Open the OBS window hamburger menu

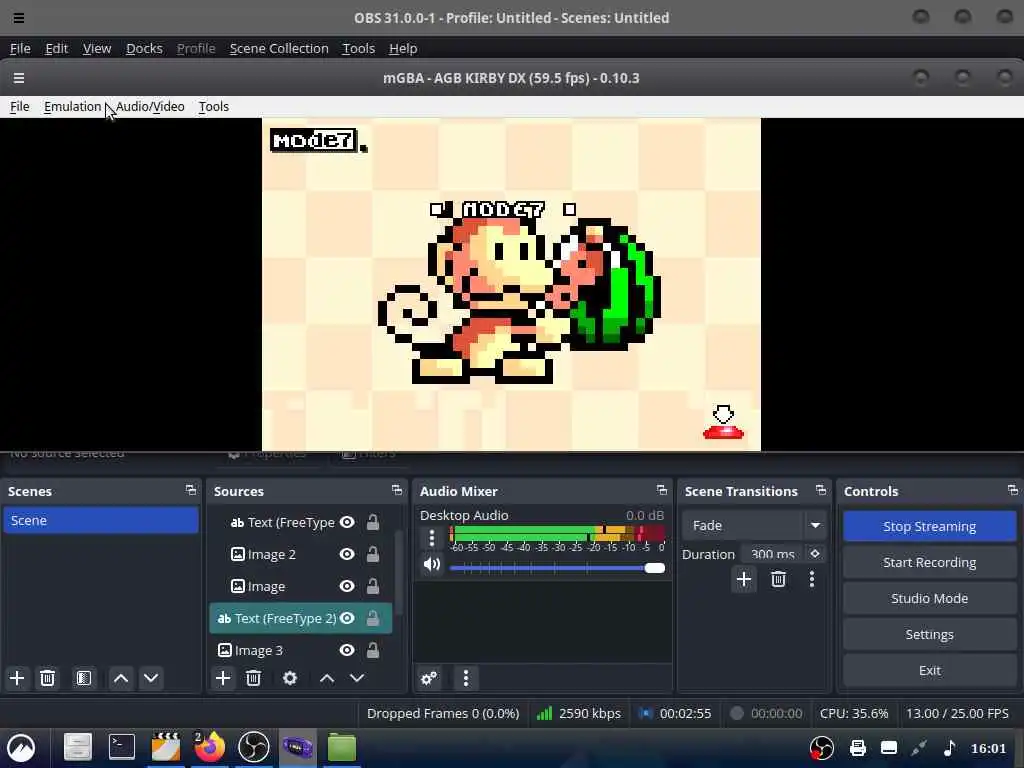(19, 18)
